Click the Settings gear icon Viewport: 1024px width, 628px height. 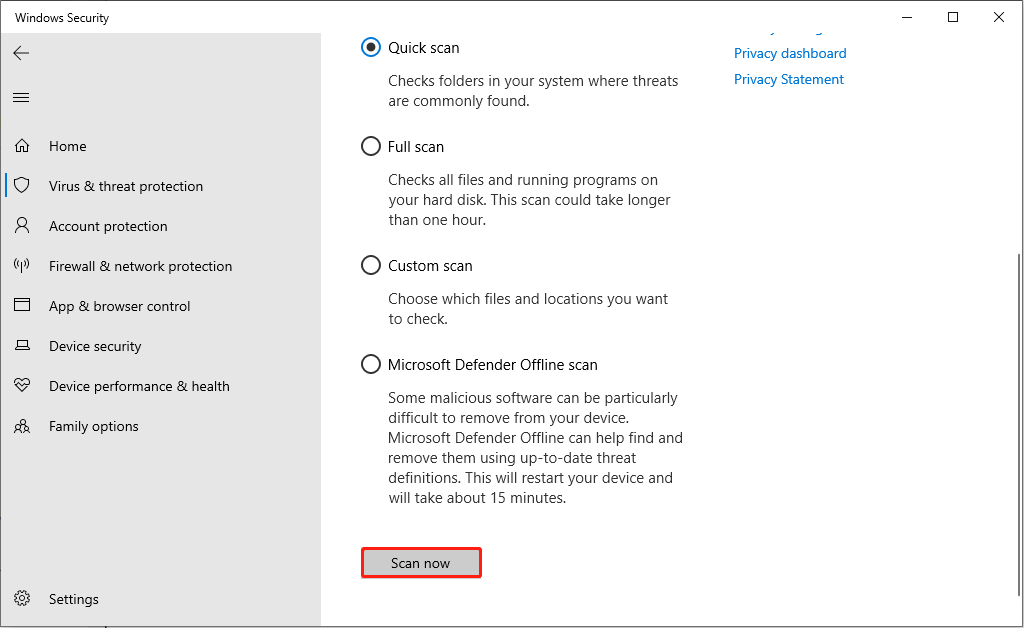tap(22, 599)
